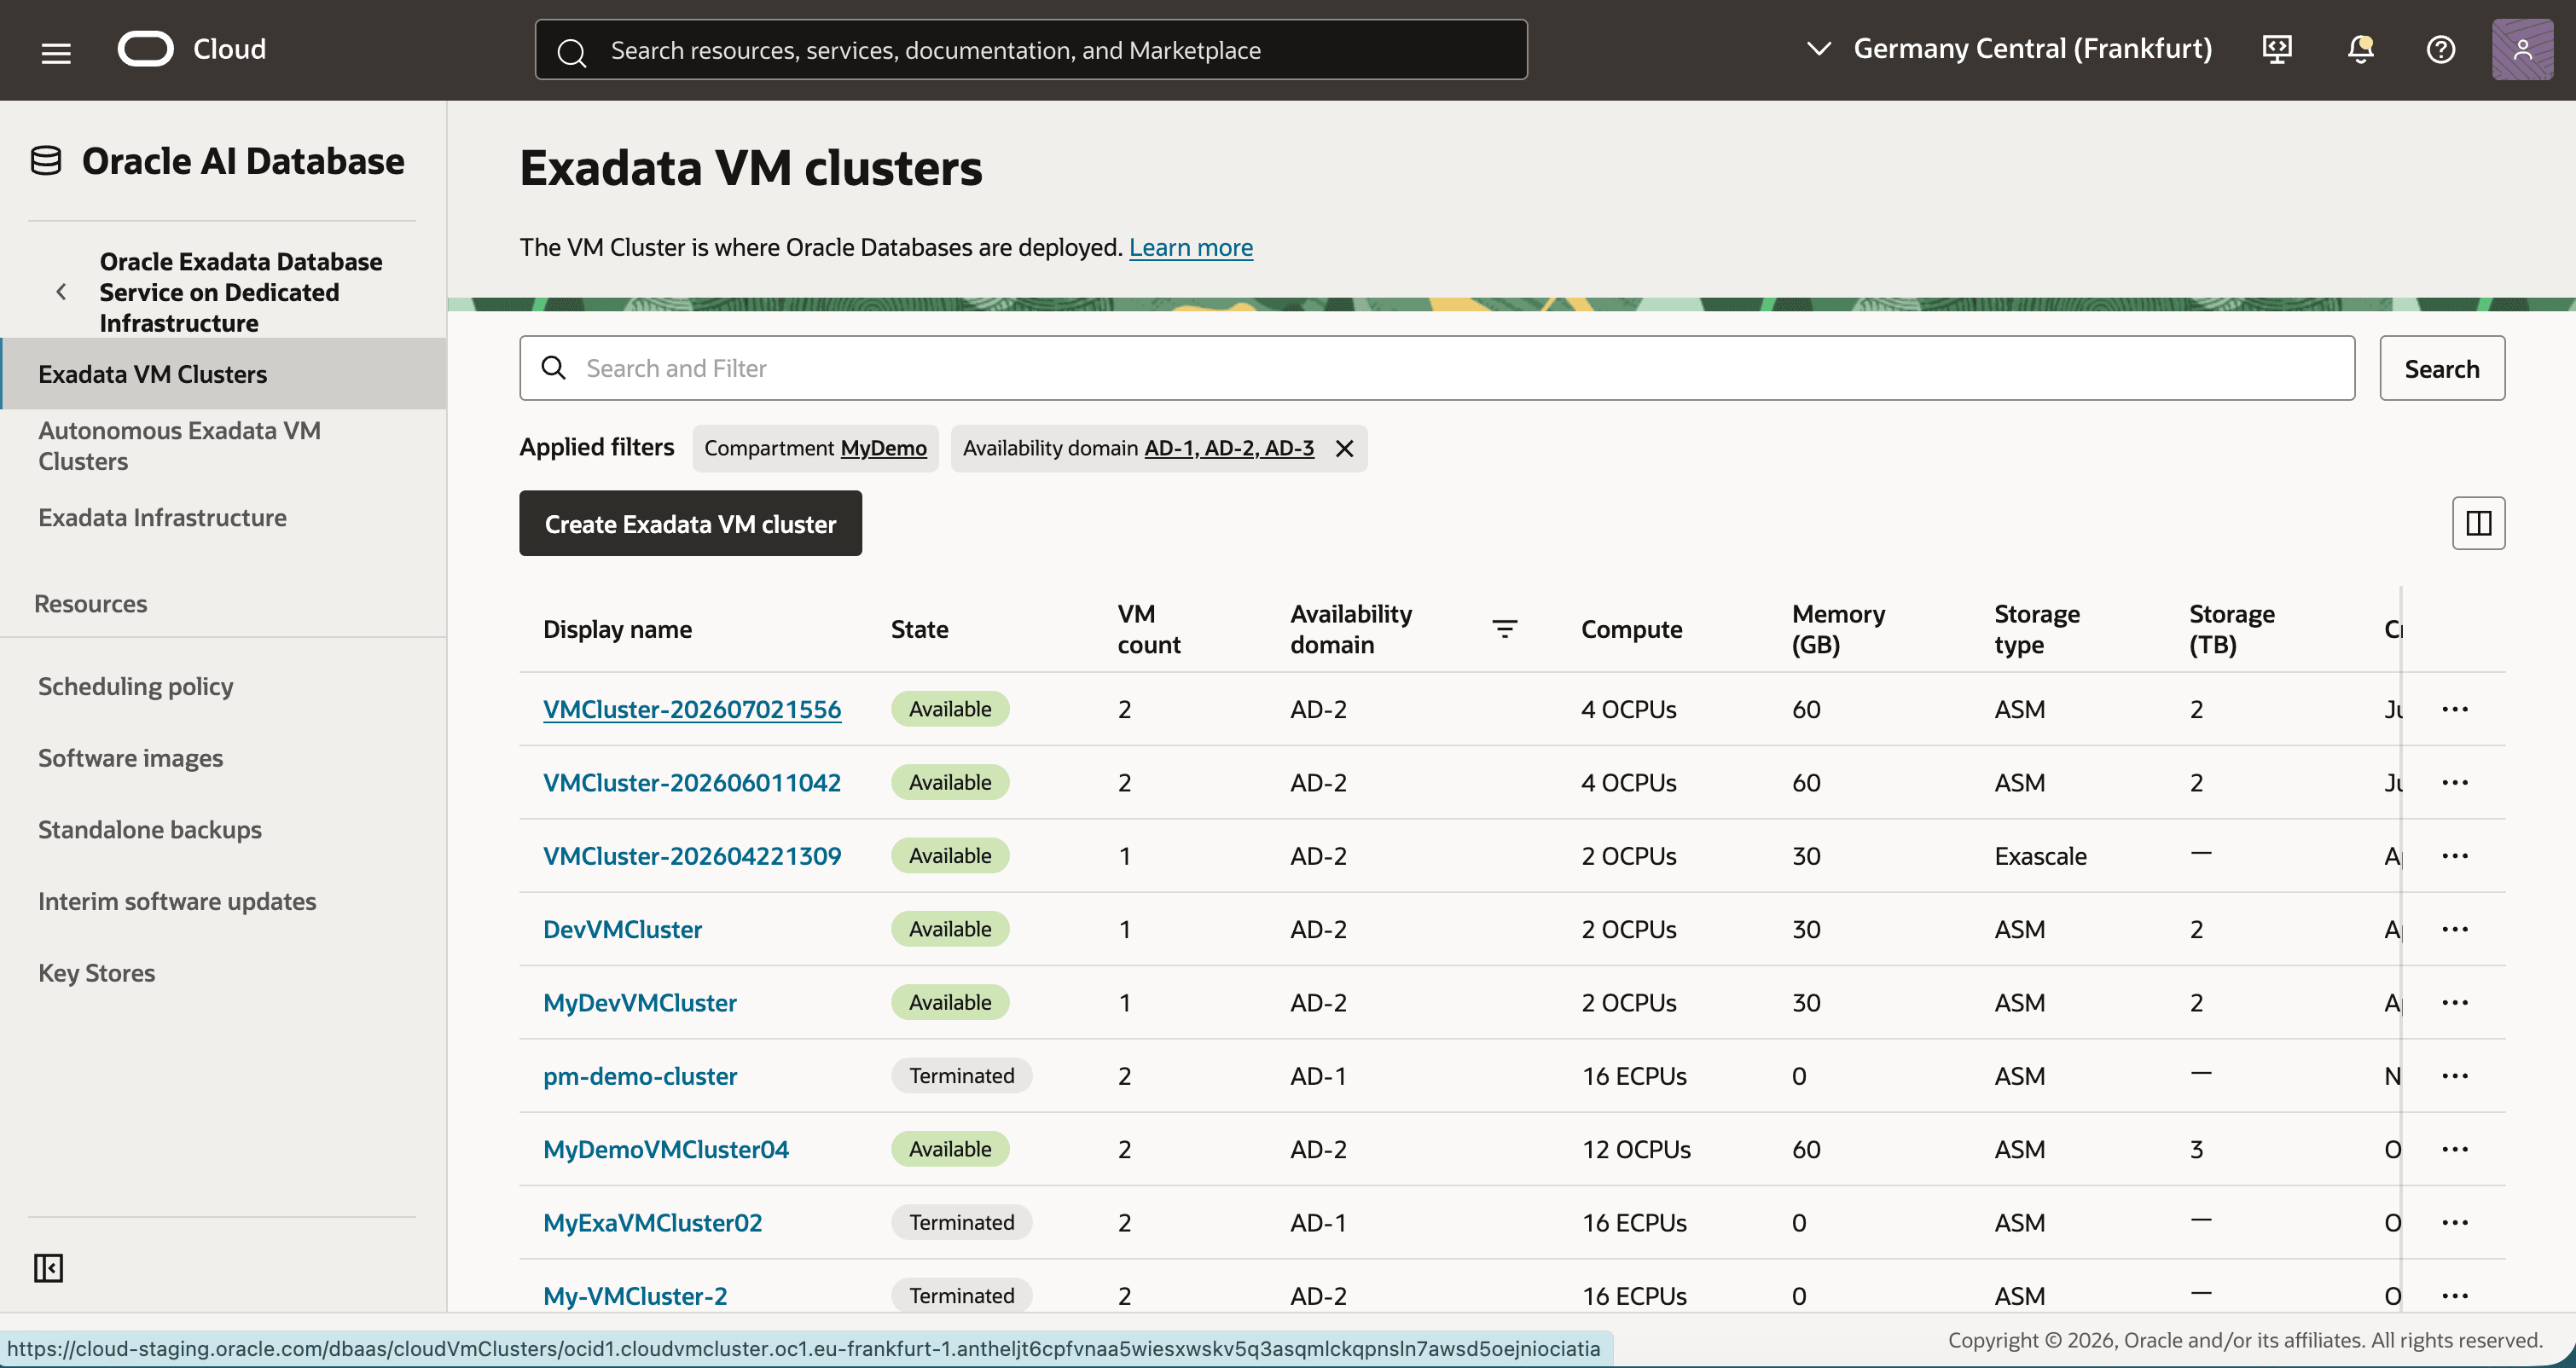Open actions menu for MyExaVMCluster02
This screenshot has width=2576, height=1368.
click(x=2455, y=1222)
